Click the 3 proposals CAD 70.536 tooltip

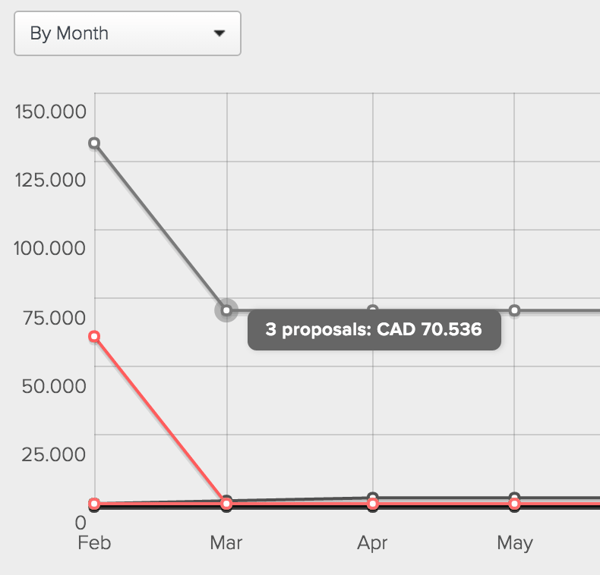(x=374, y=330)
